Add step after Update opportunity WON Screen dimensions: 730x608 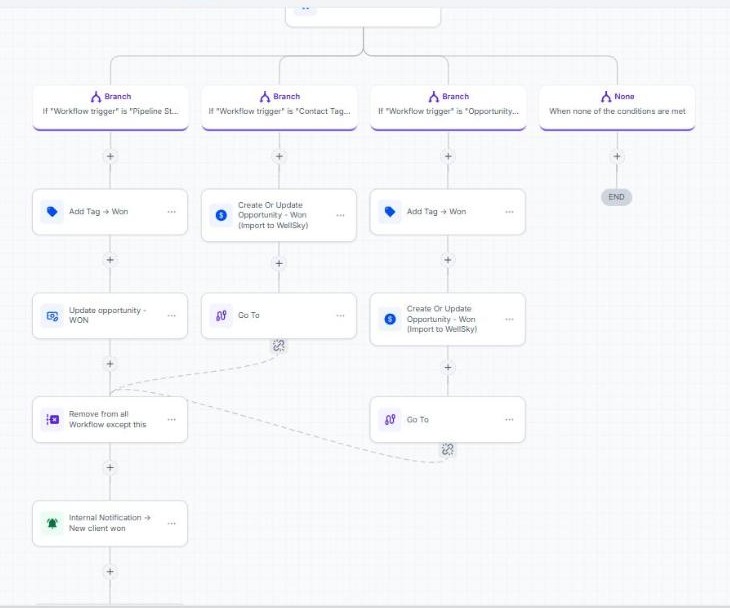point(110,364)
